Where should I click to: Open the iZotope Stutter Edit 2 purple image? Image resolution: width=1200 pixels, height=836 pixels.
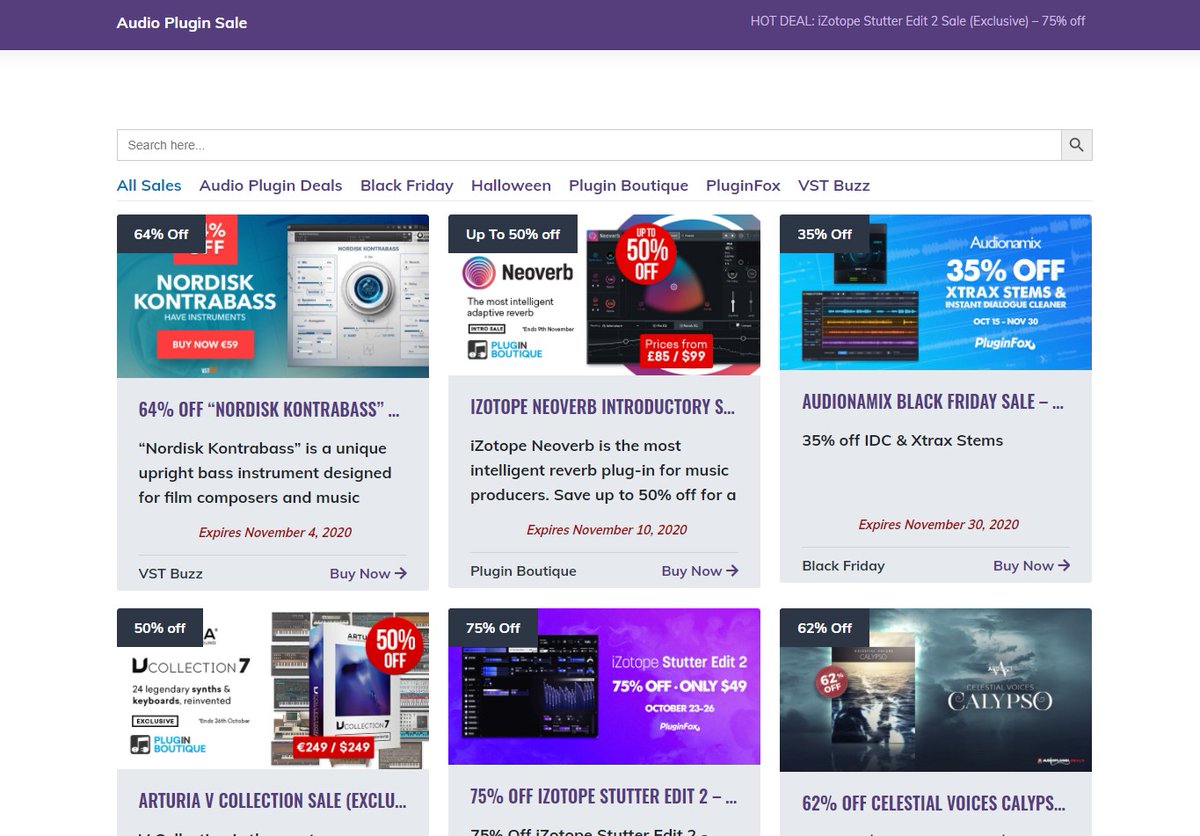click(x=604, y=687)
